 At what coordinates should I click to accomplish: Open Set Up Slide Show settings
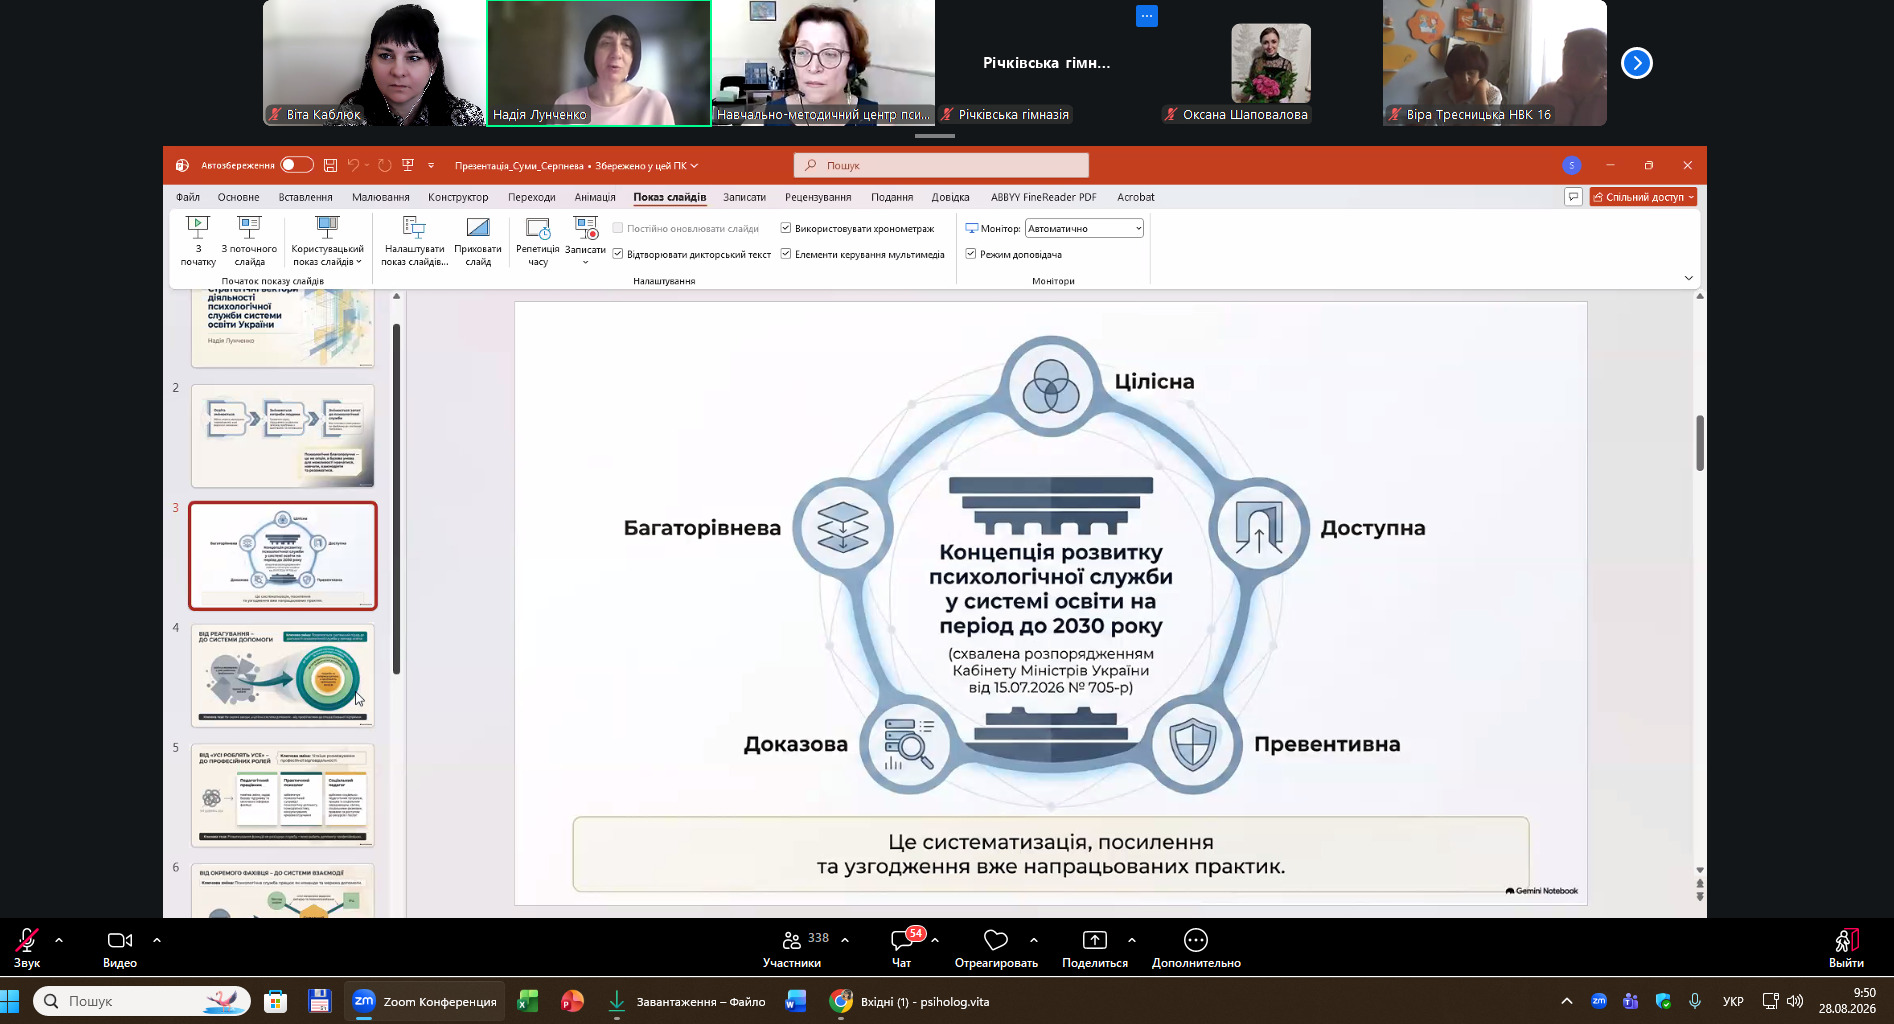click(414, 241)
